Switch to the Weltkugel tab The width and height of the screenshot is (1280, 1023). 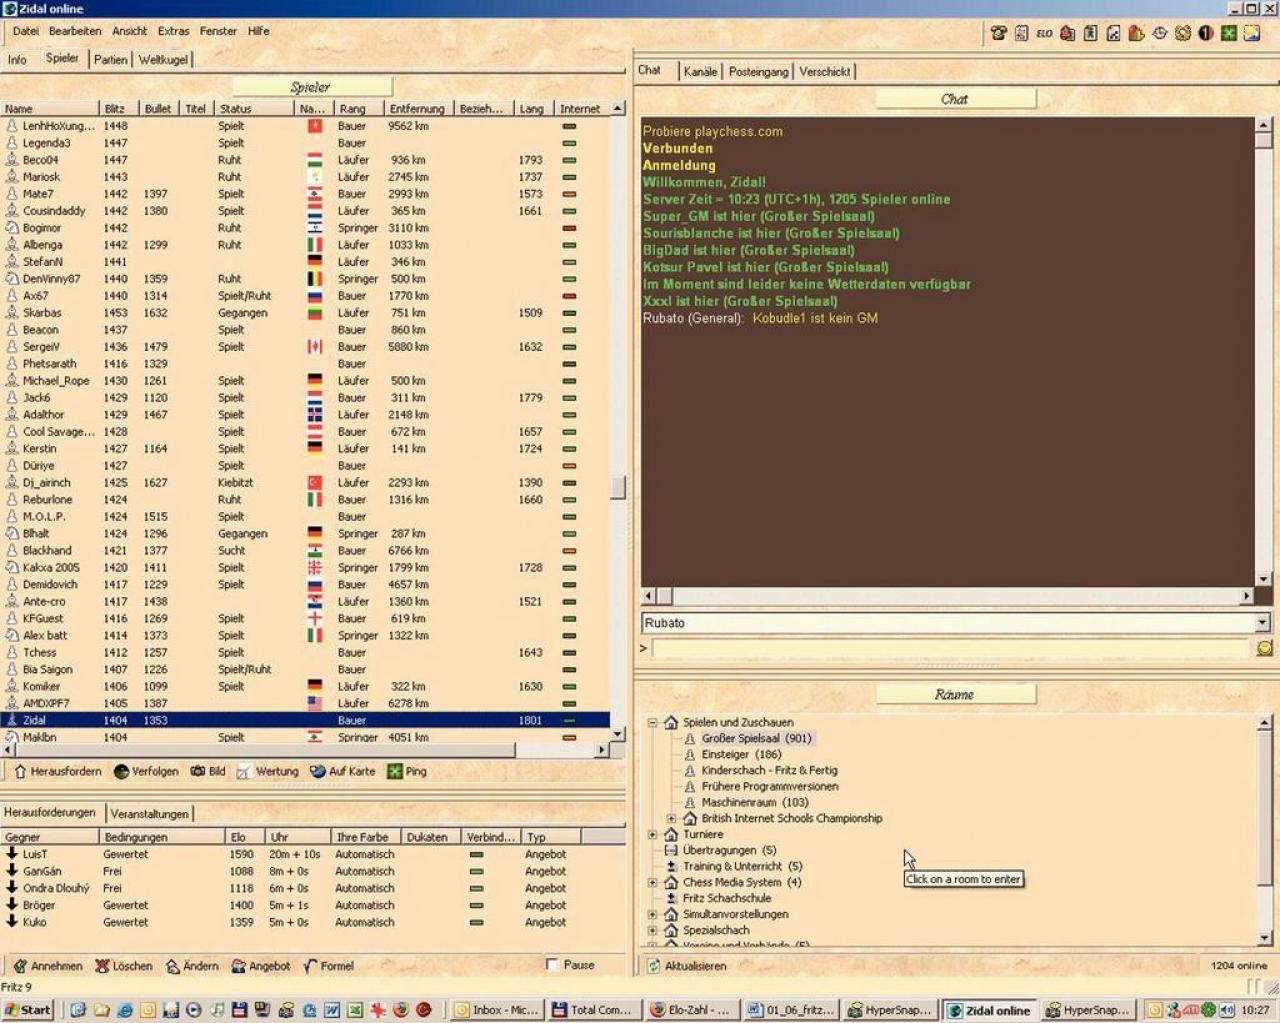click(x=163, y=60)
